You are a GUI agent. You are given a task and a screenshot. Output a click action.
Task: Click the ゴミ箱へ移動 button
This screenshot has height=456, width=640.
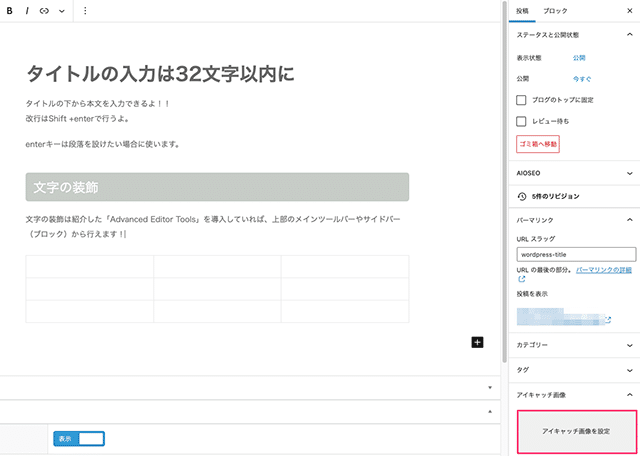click(538, 145)
